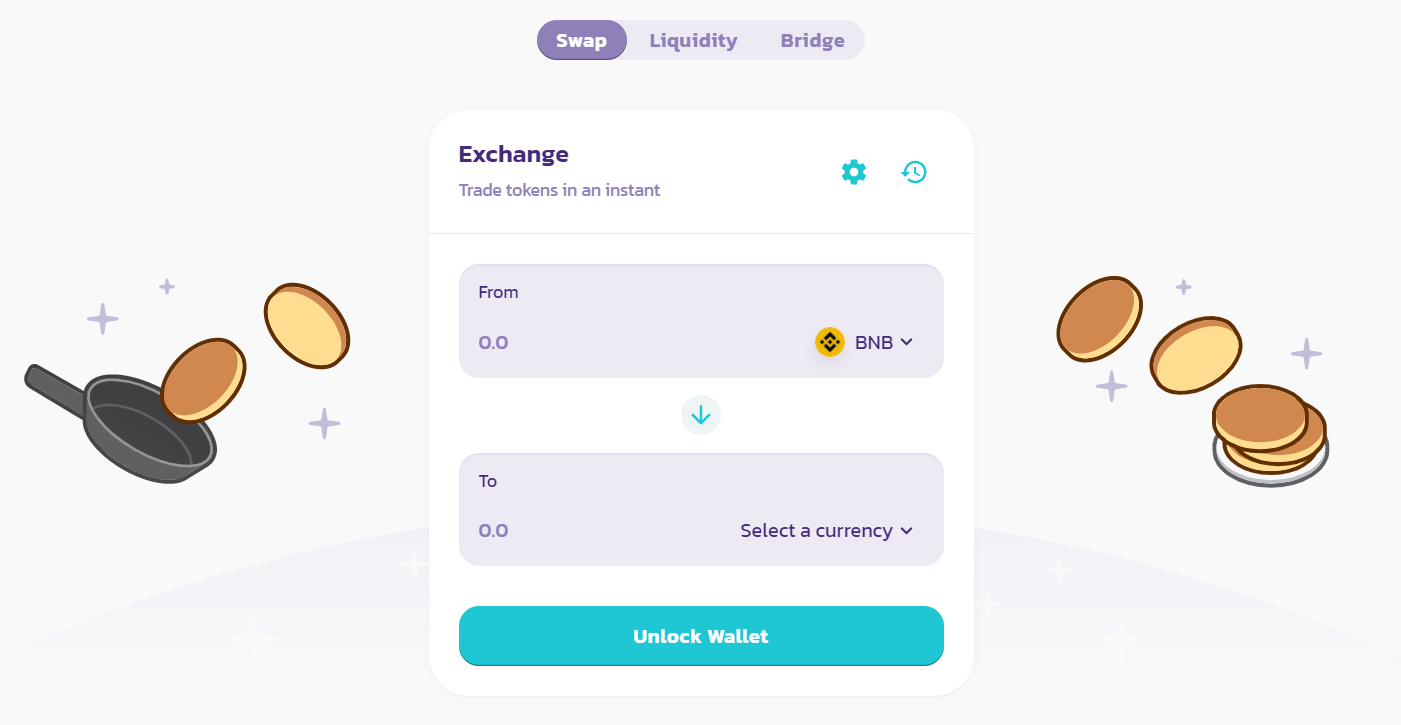
Task: Focus the To amount input field
Action: tap(600, 531)
